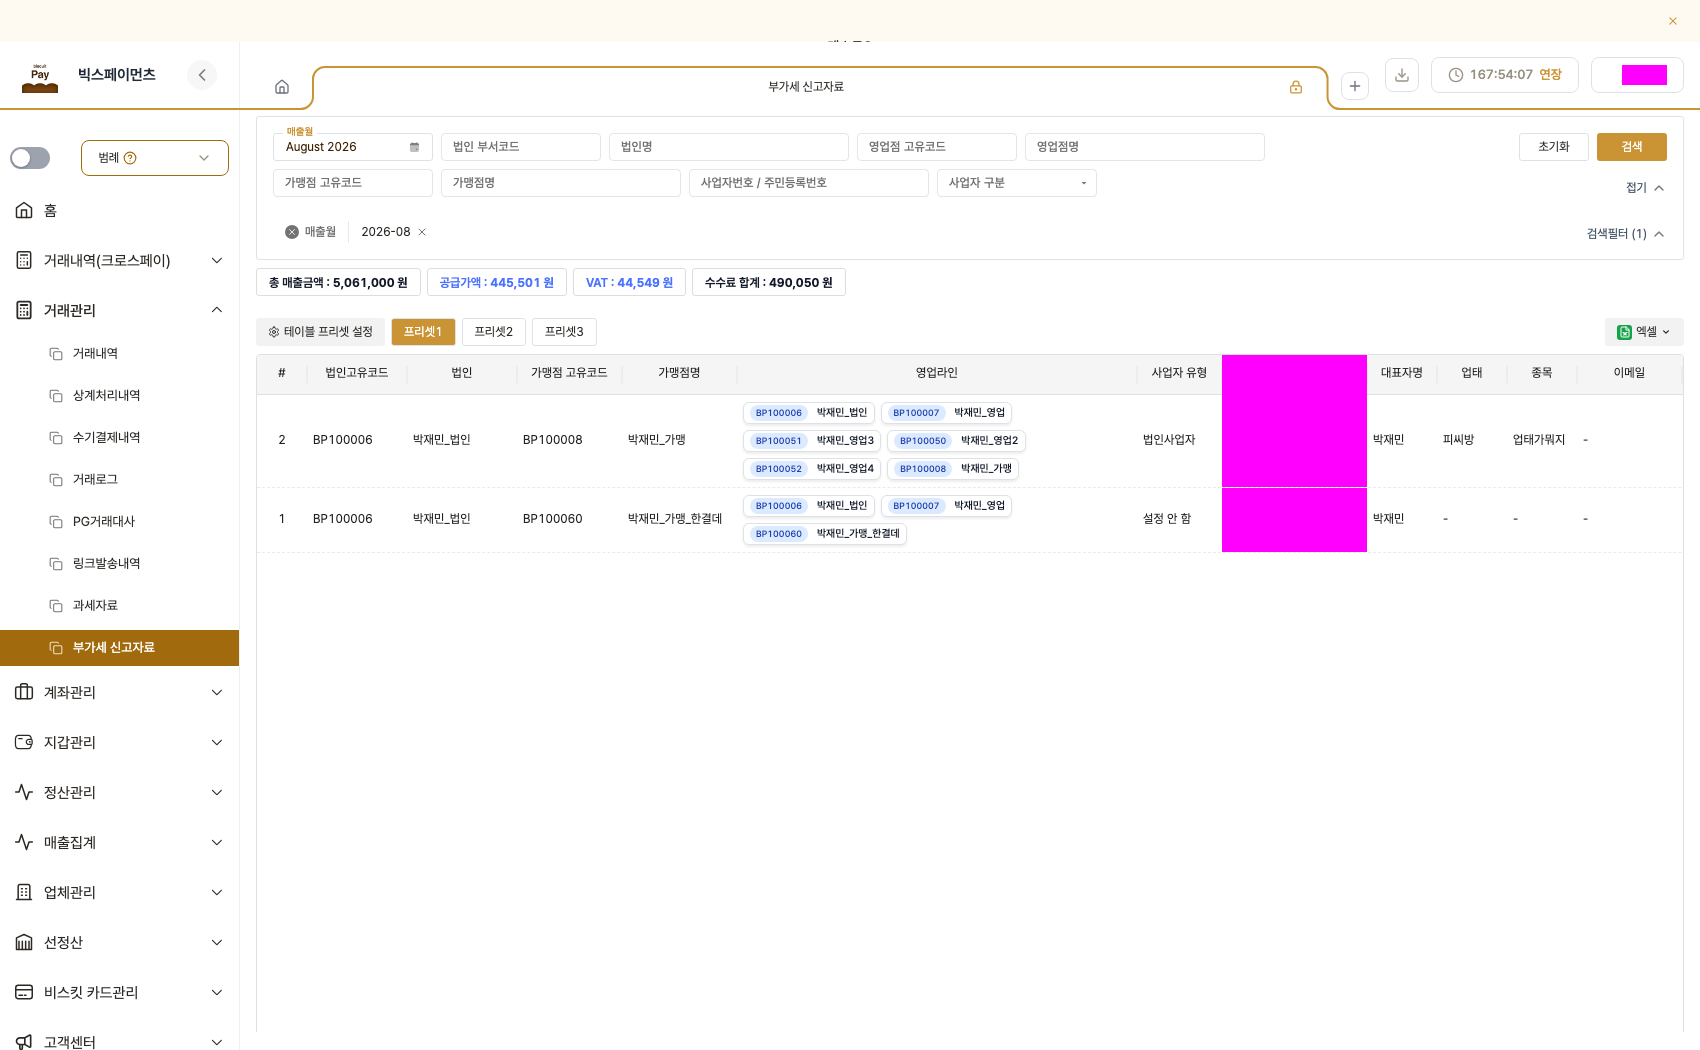Toggle the switch above the sidebar menu

(x=30, y=158)
